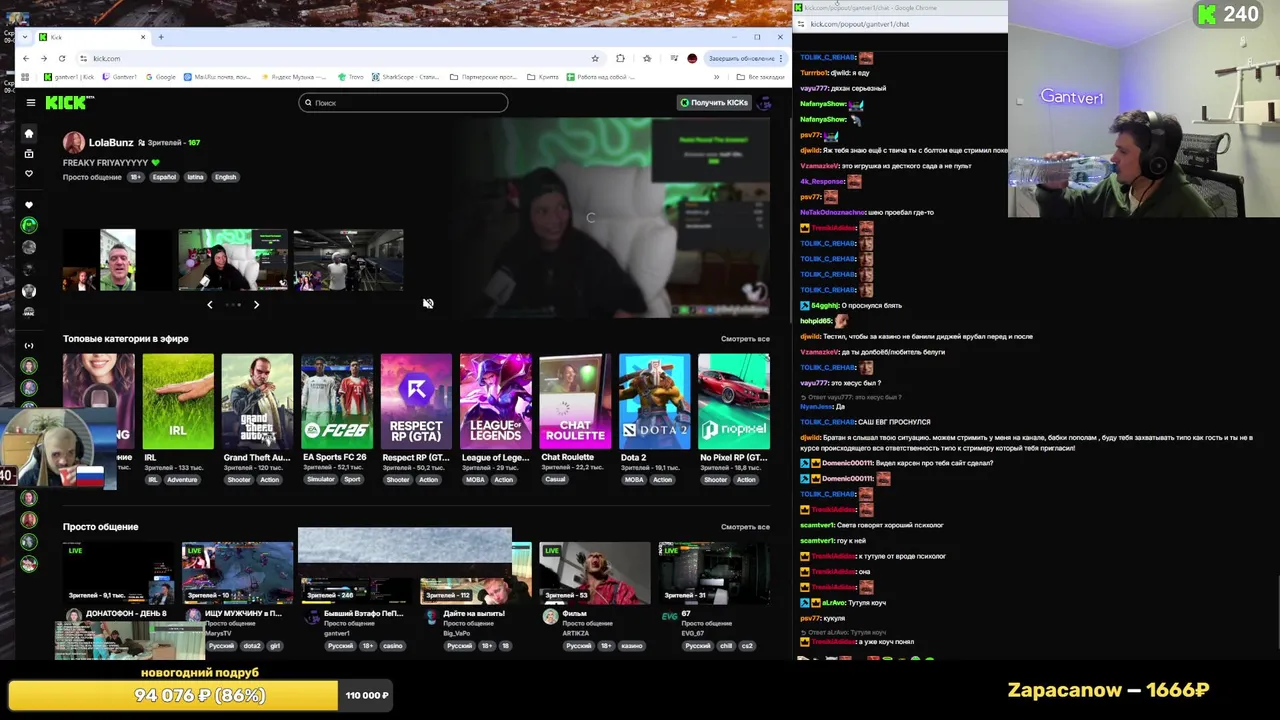Open the ARTIKZA Фильм stream thumbnail
1280x720 pixels.
pos(594,573)
